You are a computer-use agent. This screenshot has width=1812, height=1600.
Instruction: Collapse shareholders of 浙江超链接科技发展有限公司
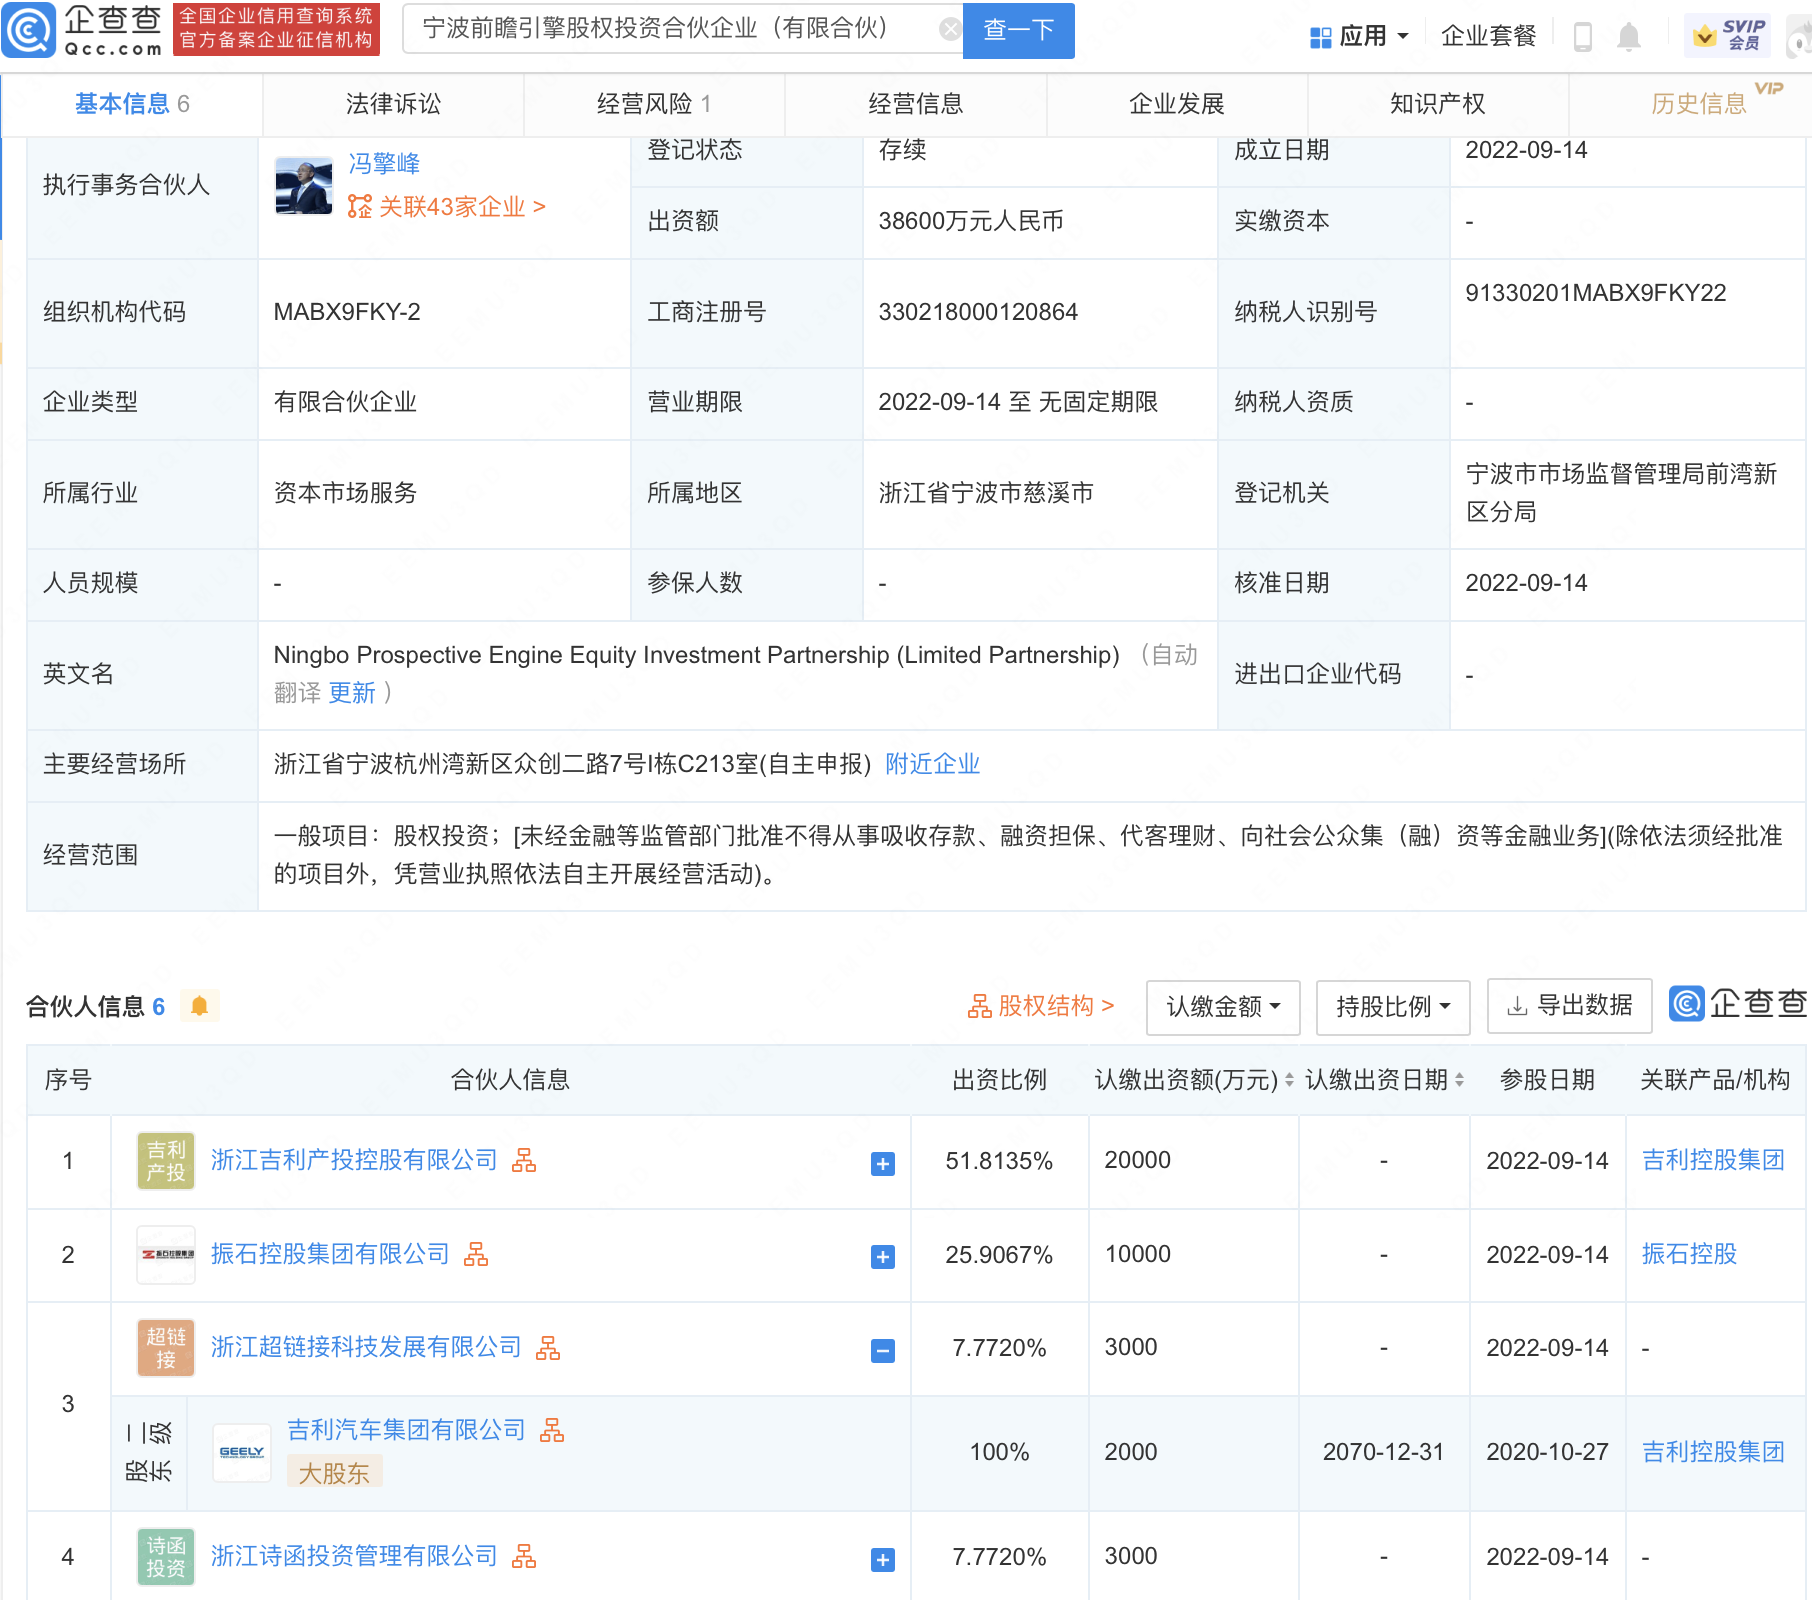click(882, 1351)
